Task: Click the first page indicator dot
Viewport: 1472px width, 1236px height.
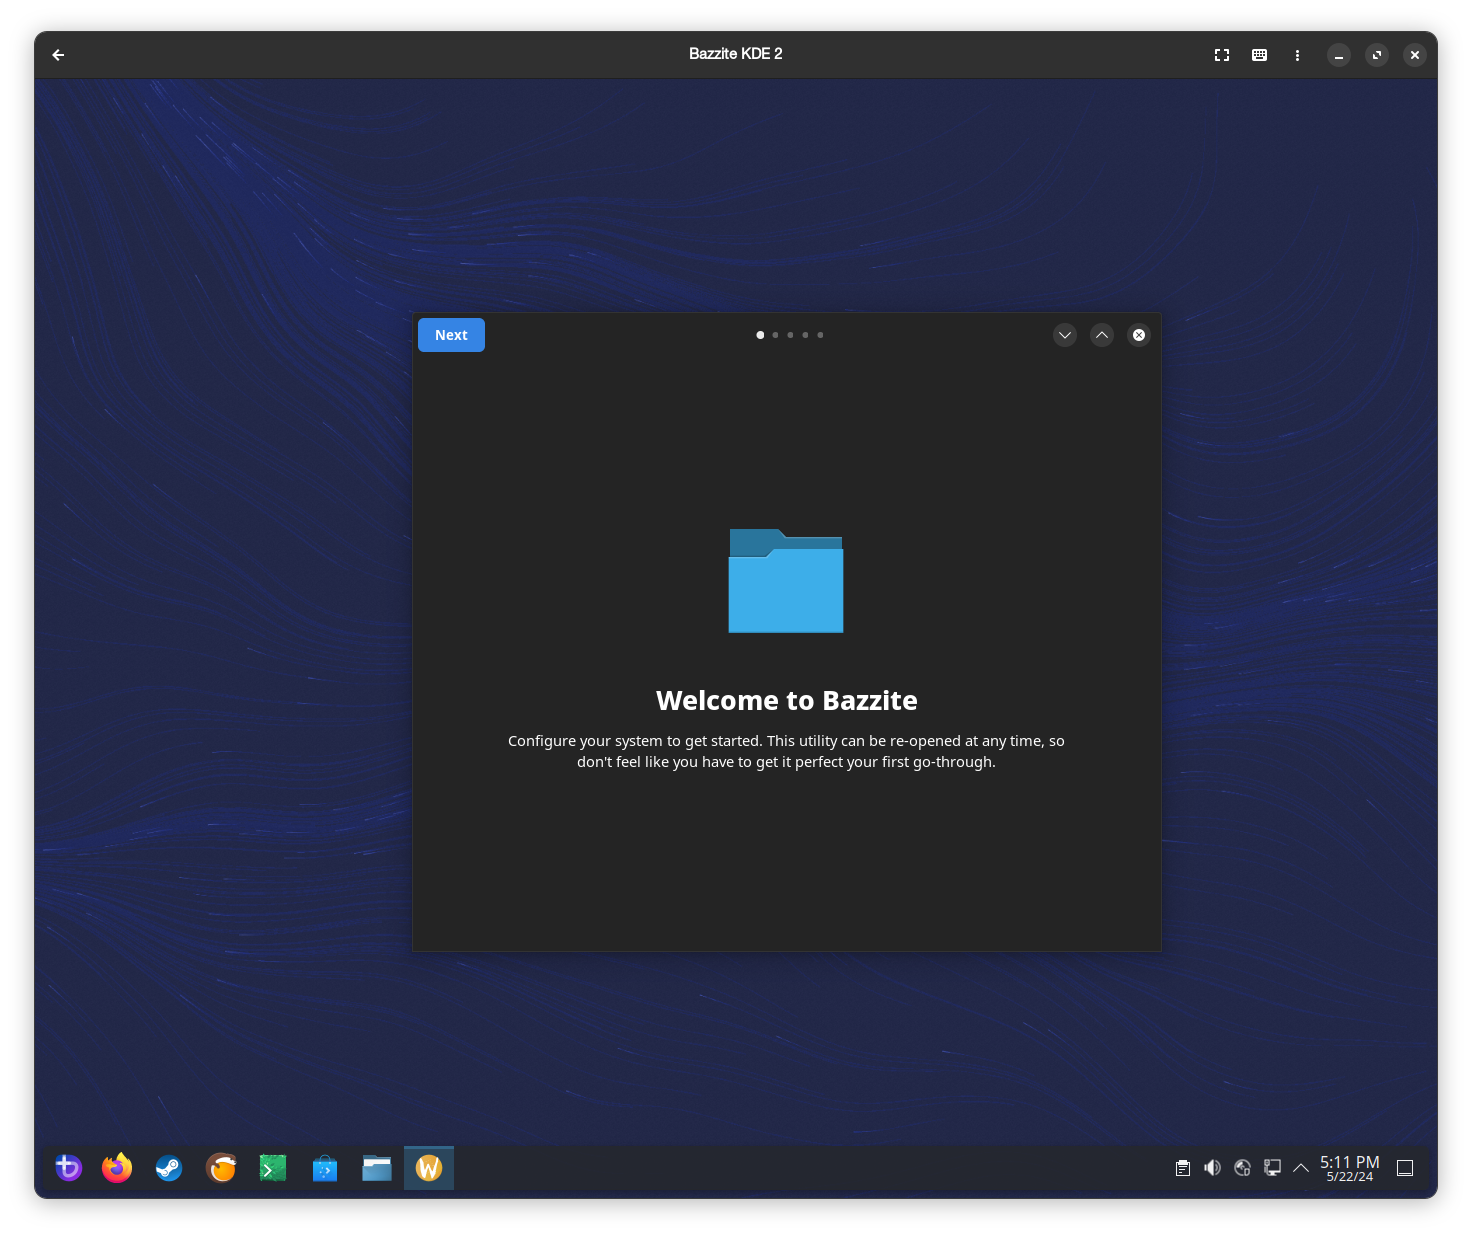Action: tap(760, 335)
